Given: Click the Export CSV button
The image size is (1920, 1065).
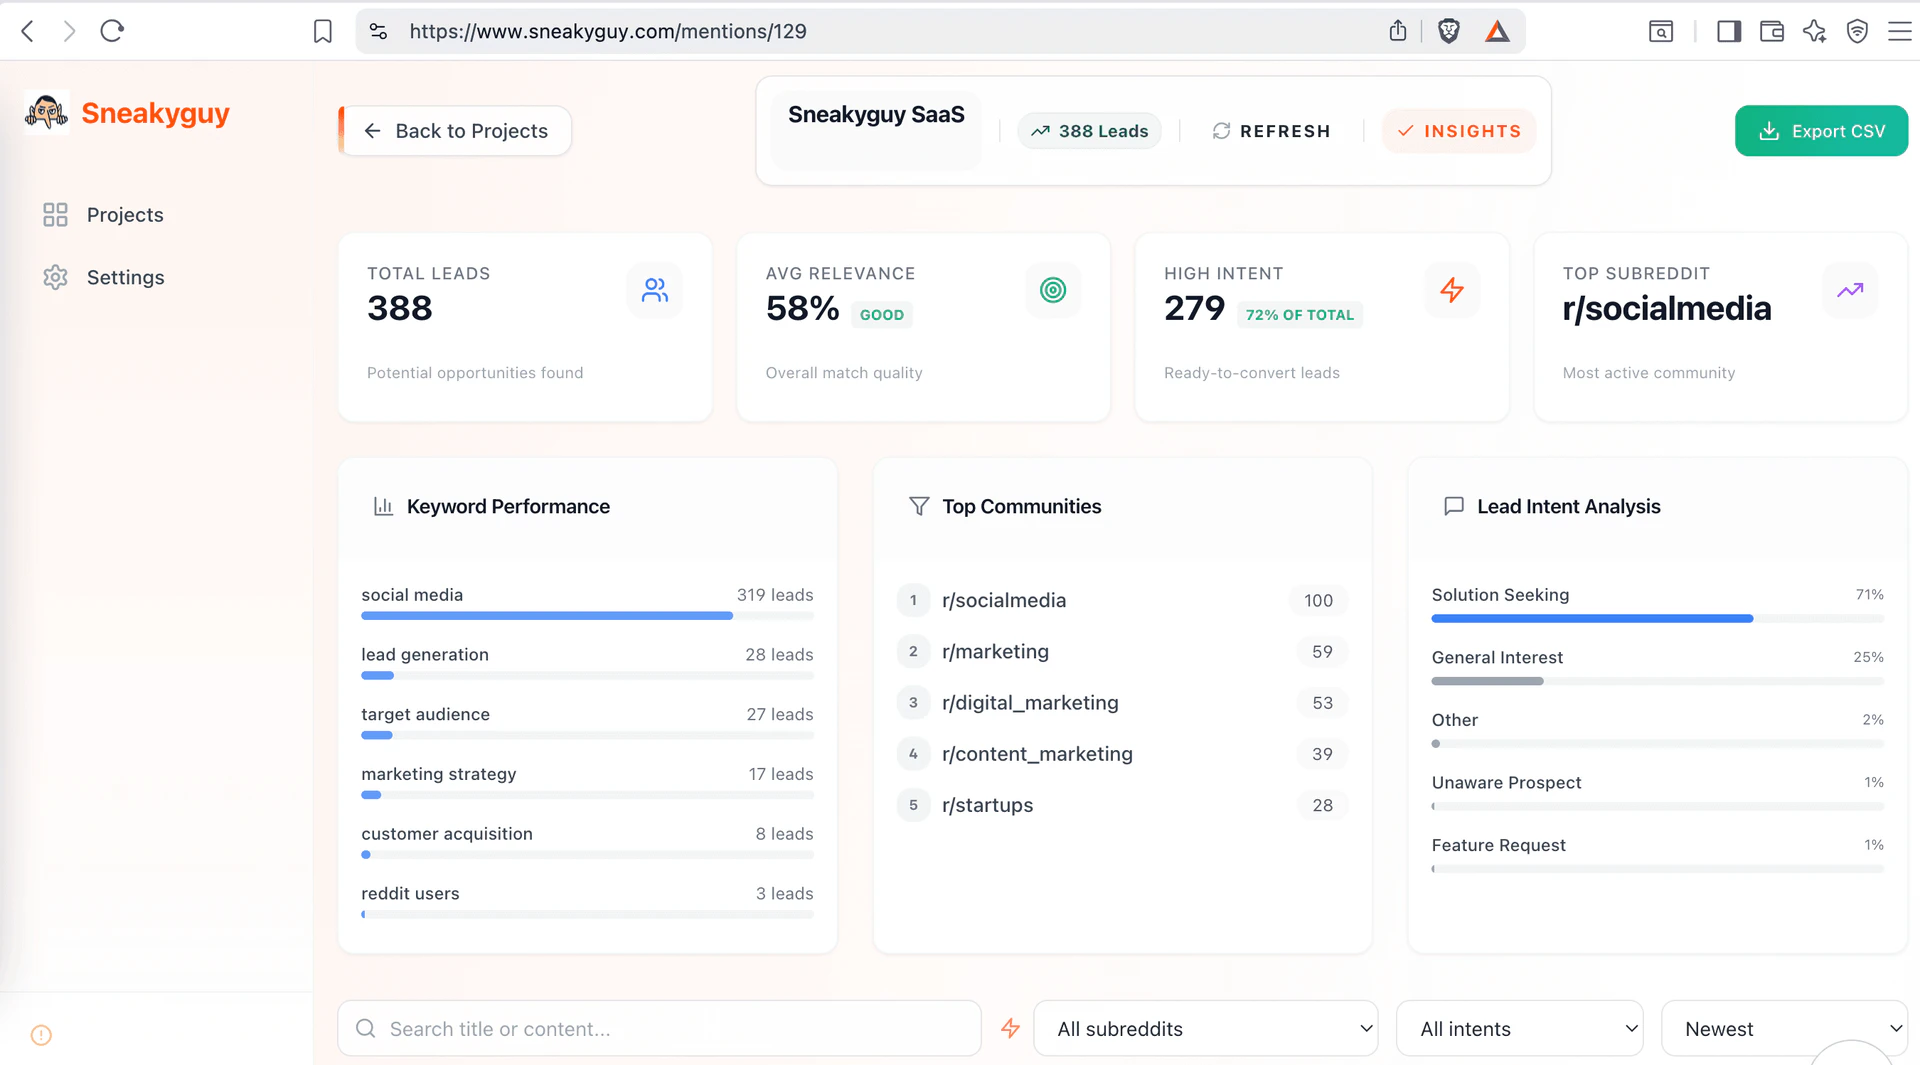Looking at the screenshot, I should [x=1820, y=130].
